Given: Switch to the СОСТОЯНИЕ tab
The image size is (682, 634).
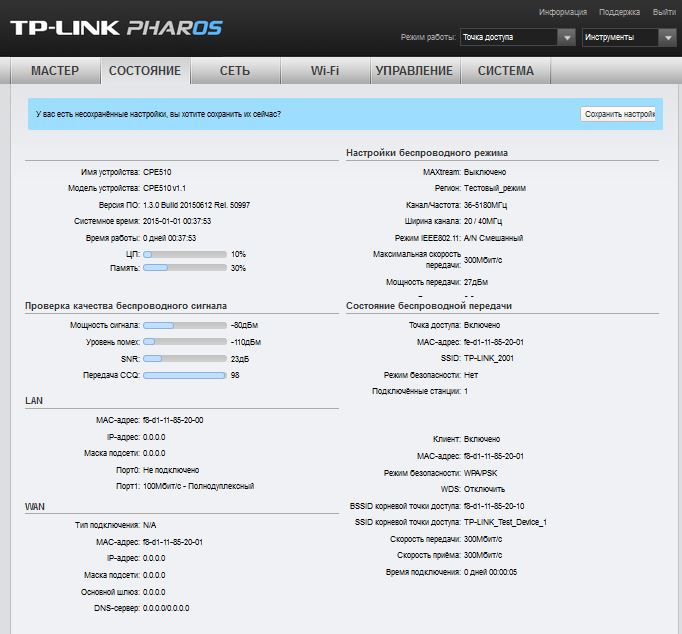Looking at the screenshot, I should click(x=145, y=70).
